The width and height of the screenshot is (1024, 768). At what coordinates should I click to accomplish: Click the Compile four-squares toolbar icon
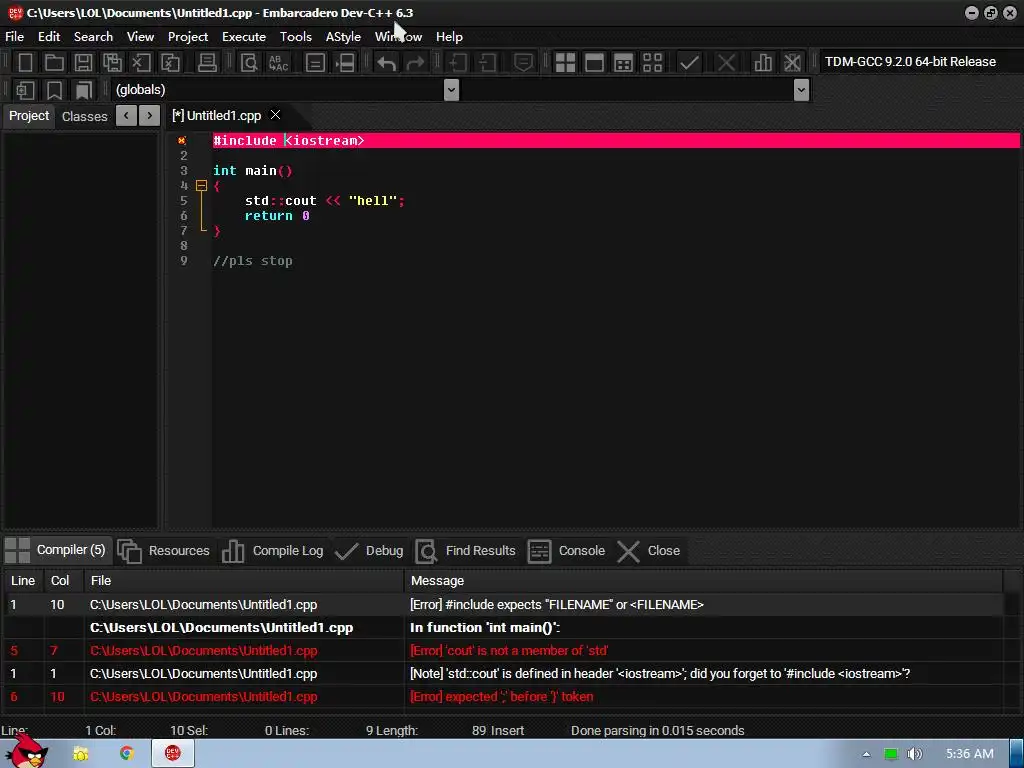[565, 63]
